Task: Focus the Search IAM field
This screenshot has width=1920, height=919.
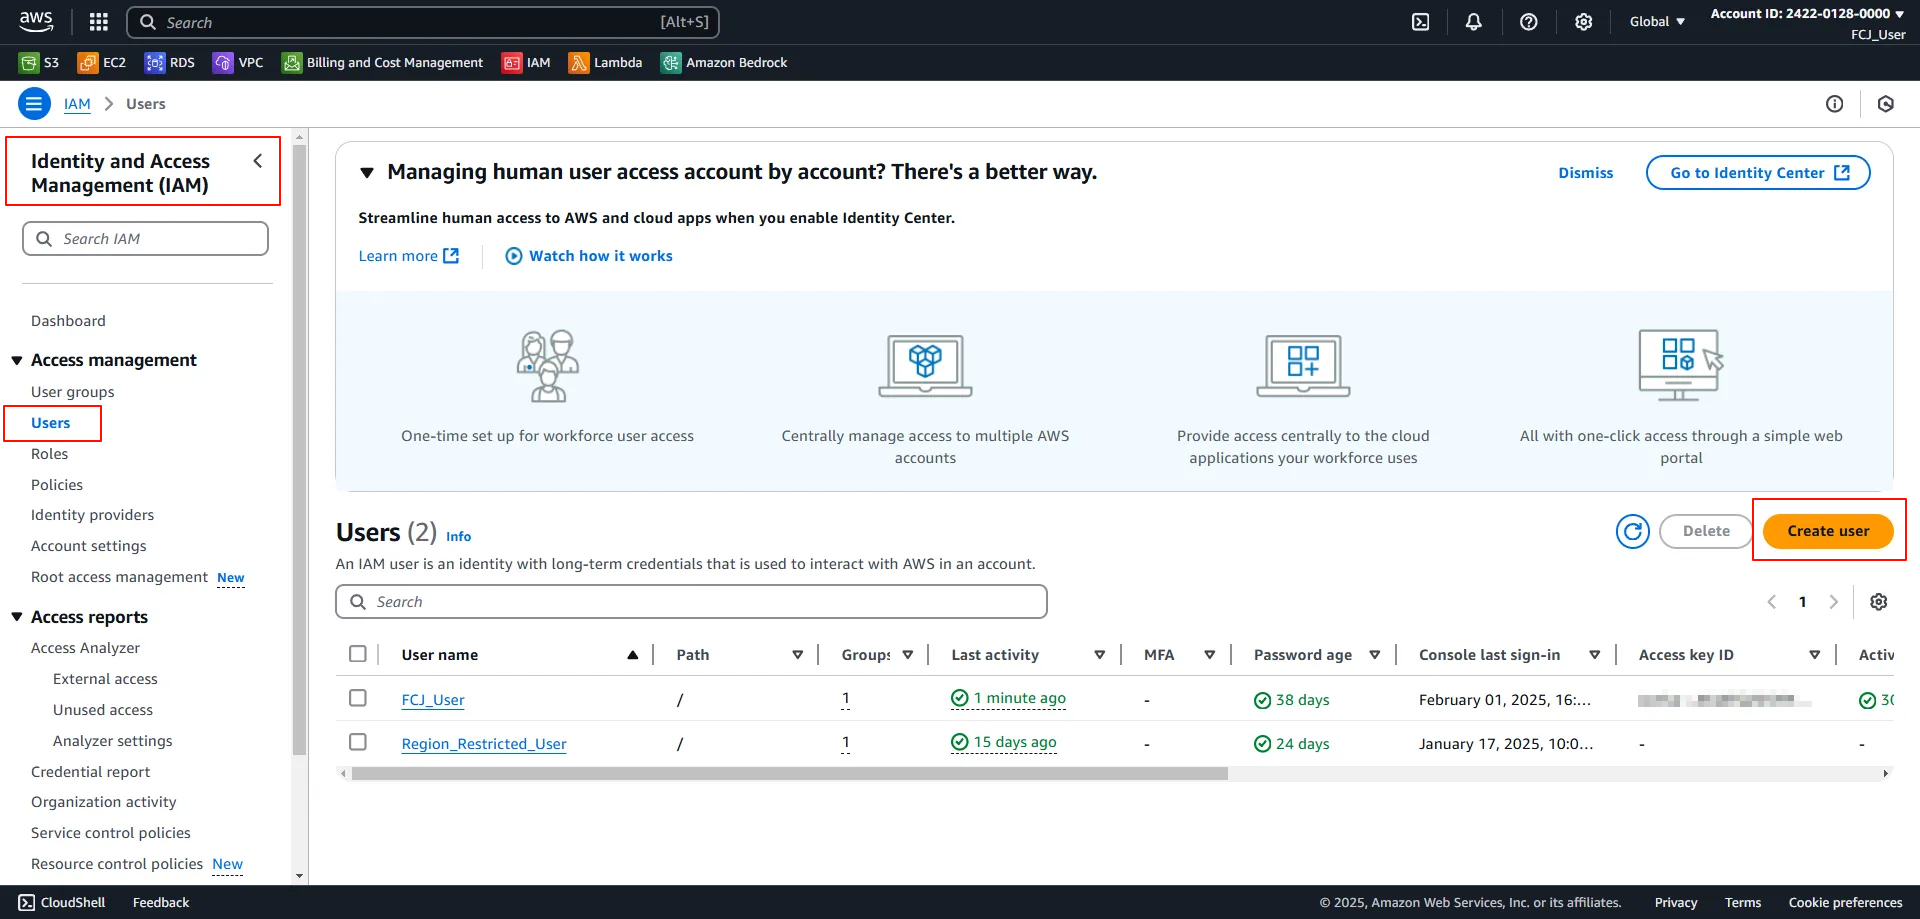Action: [x=146, y=239]
